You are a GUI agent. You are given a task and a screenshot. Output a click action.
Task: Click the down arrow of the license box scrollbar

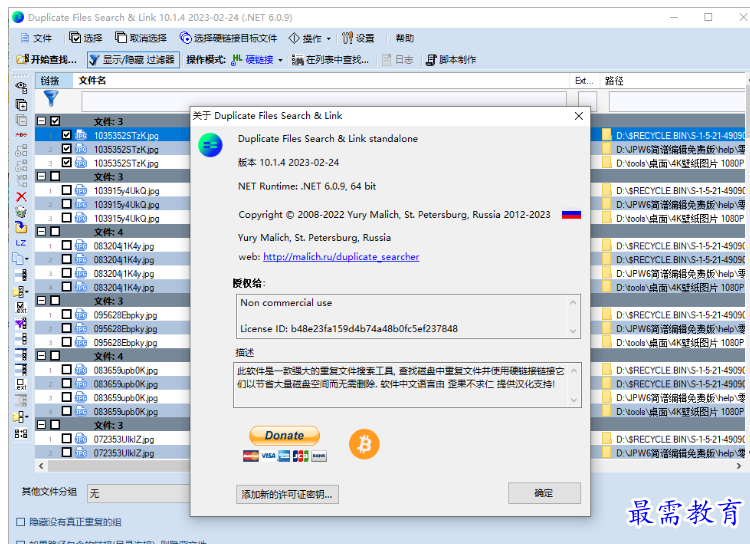click(574, 331)
